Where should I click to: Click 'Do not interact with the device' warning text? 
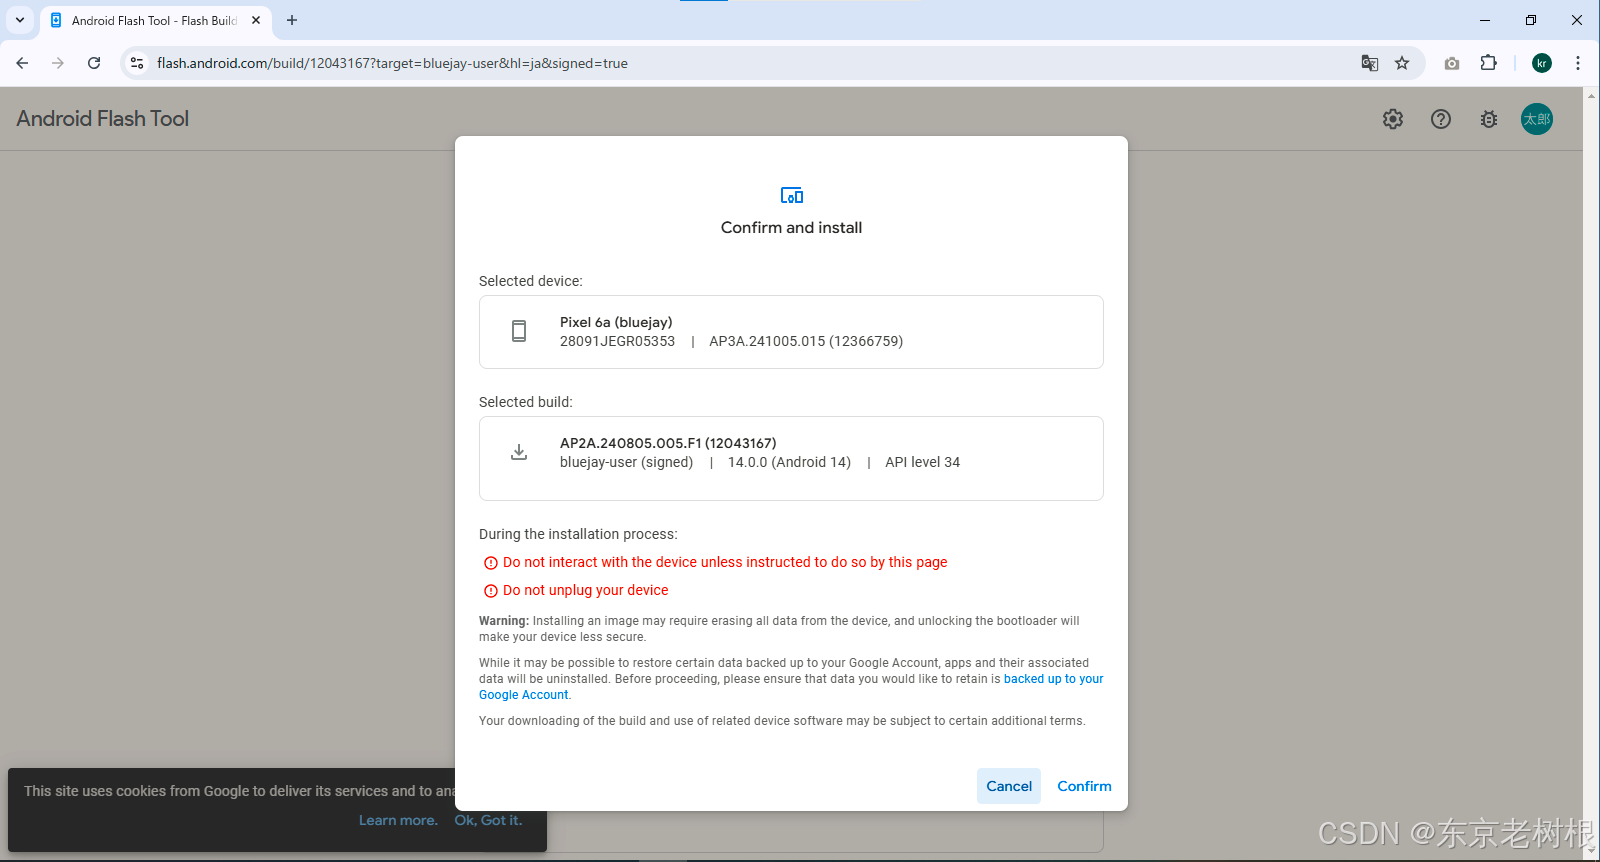point(725,562)
